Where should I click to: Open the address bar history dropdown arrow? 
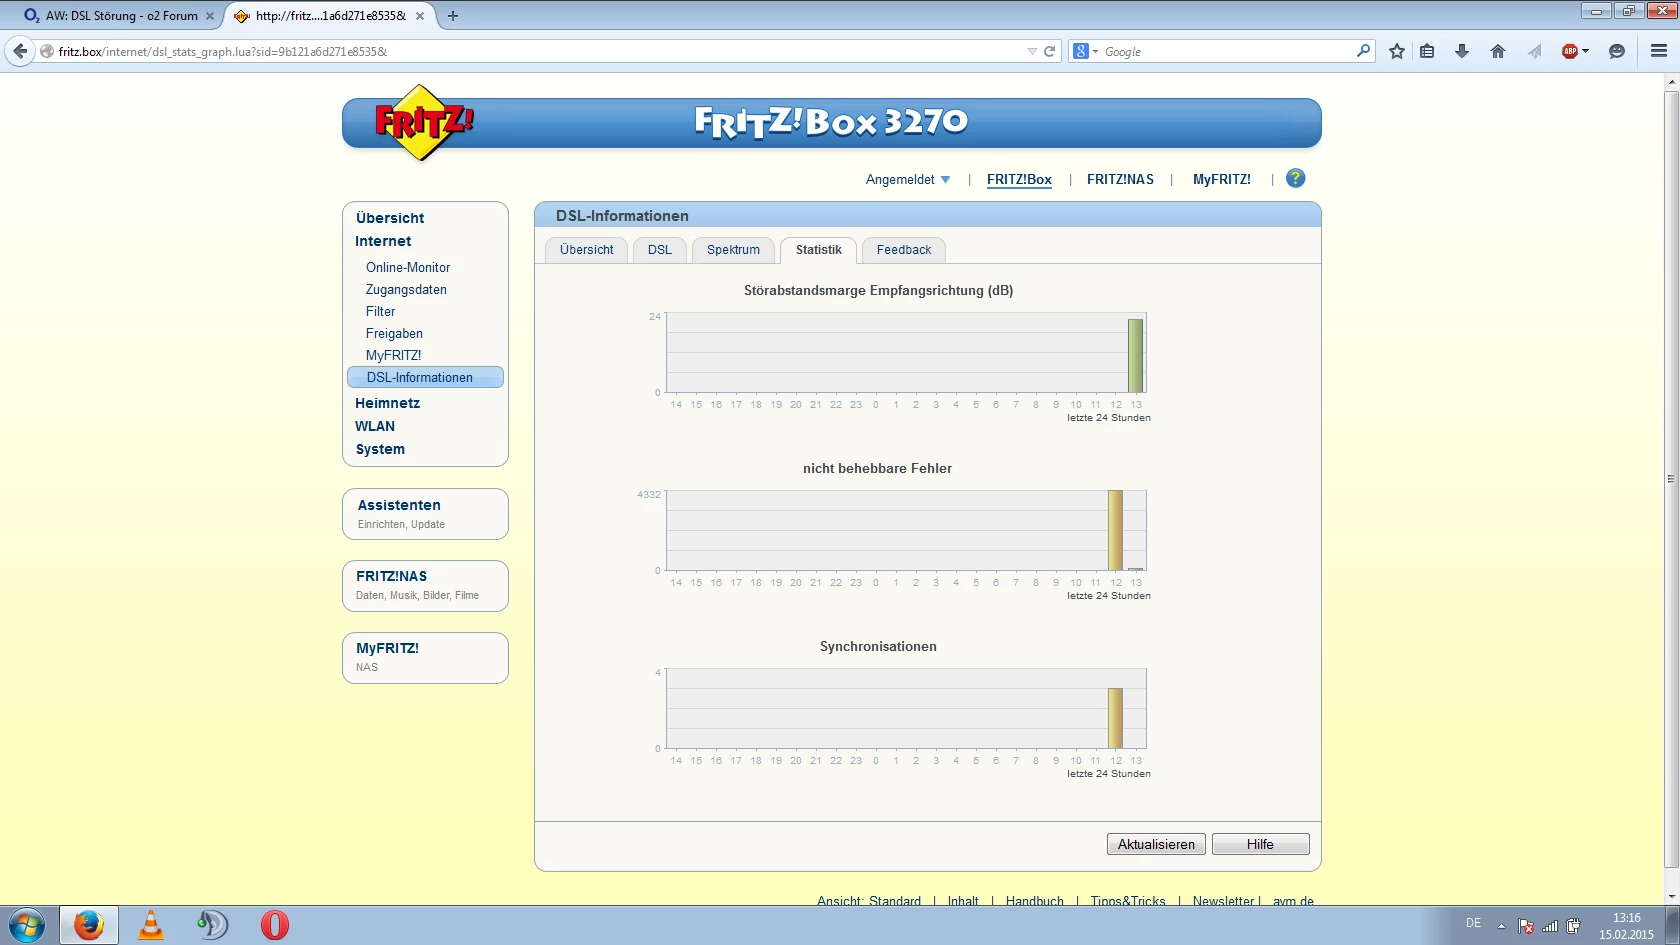(x=1032, y=51)
